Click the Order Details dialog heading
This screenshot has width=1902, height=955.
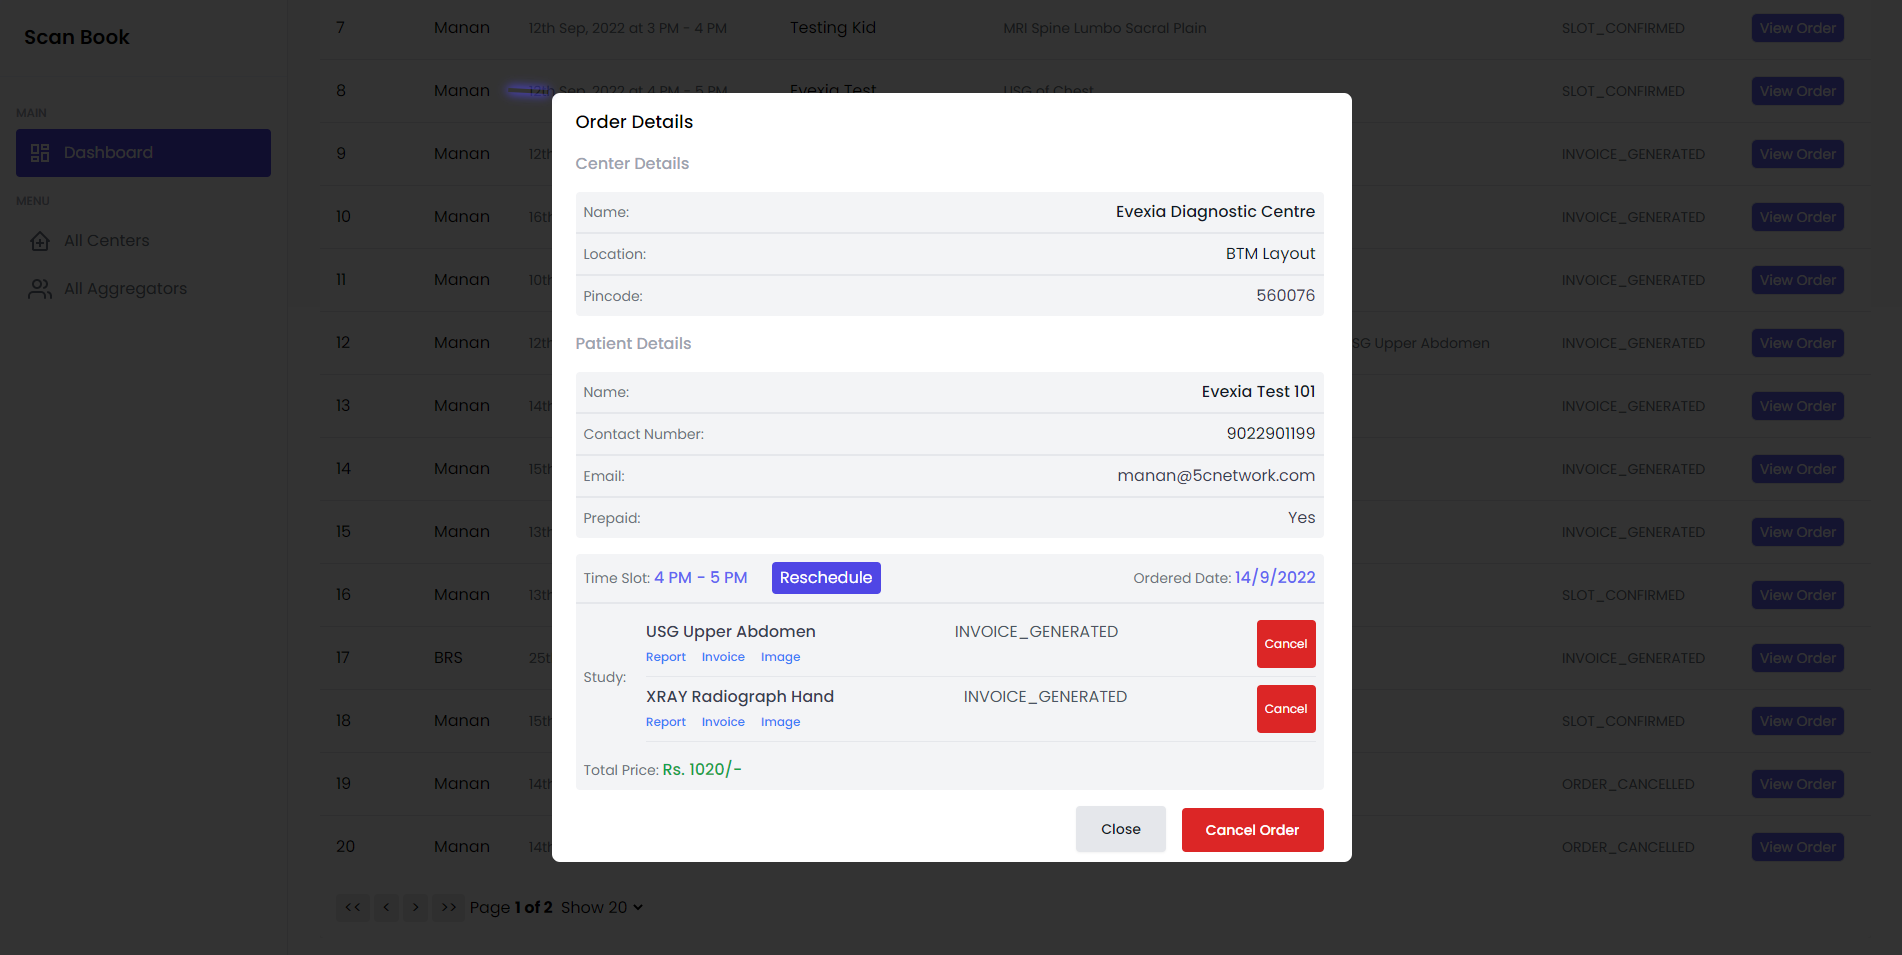[x=634, y=122]
